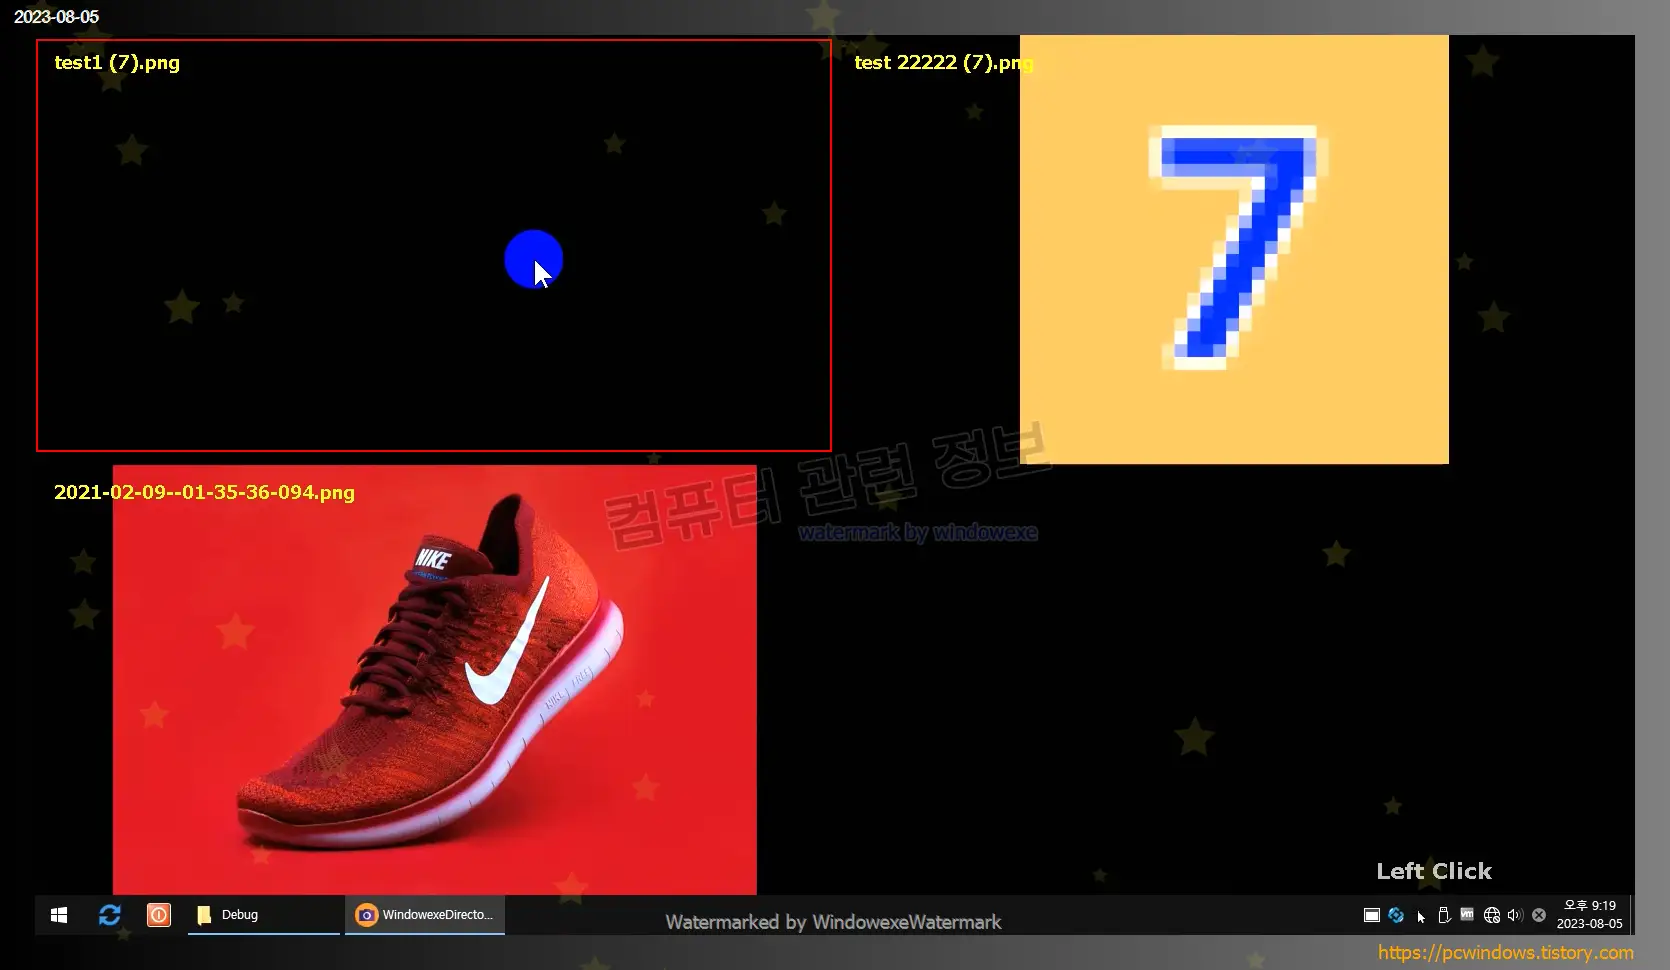The image size is (1670, 970).
Task: Click the Show desktop strip
Action: [1632, 915]
